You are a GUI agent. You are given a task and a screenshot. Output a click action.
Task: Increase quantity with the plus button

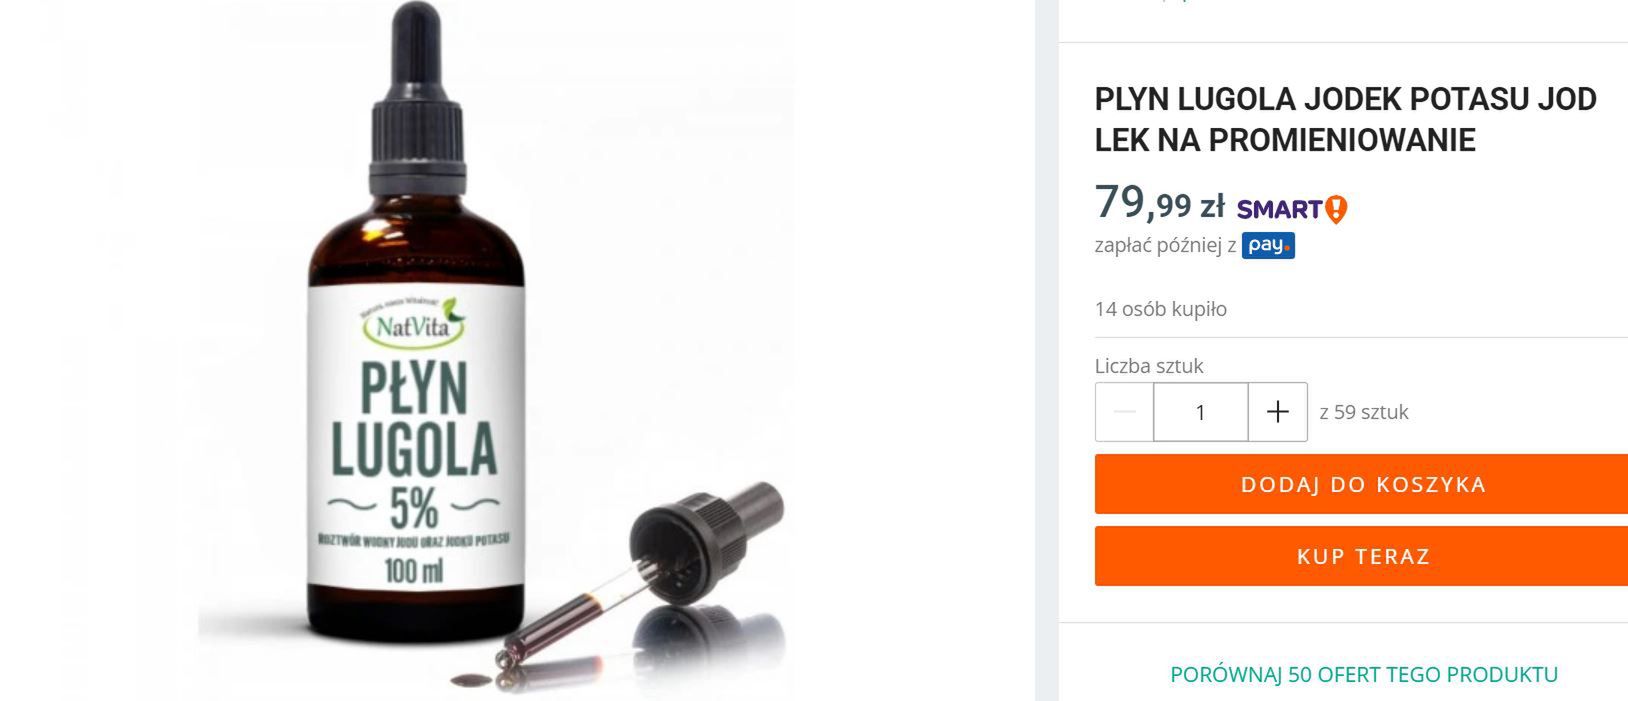pos(1278,412)
